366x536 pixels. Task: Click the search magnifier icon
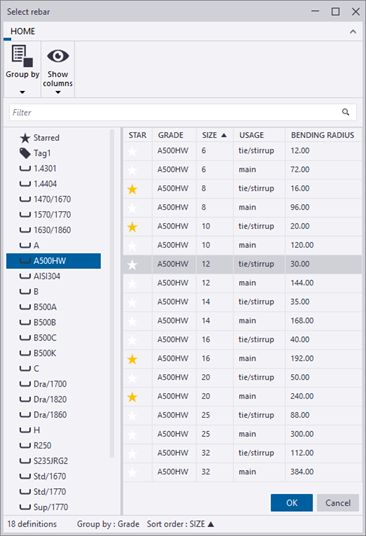pyautogui.click(x=345, y=112)
